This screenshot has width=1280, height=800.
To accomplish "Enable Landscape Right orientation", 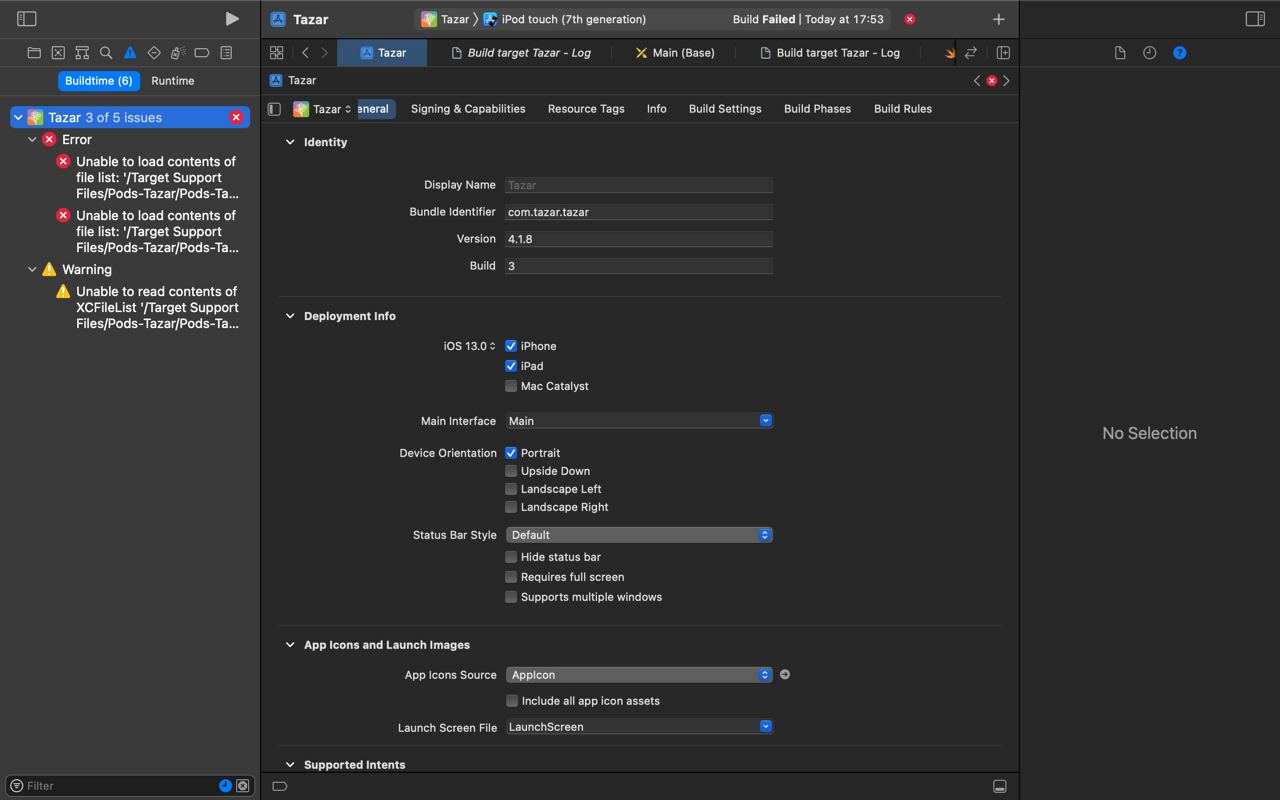I will 511,507.
